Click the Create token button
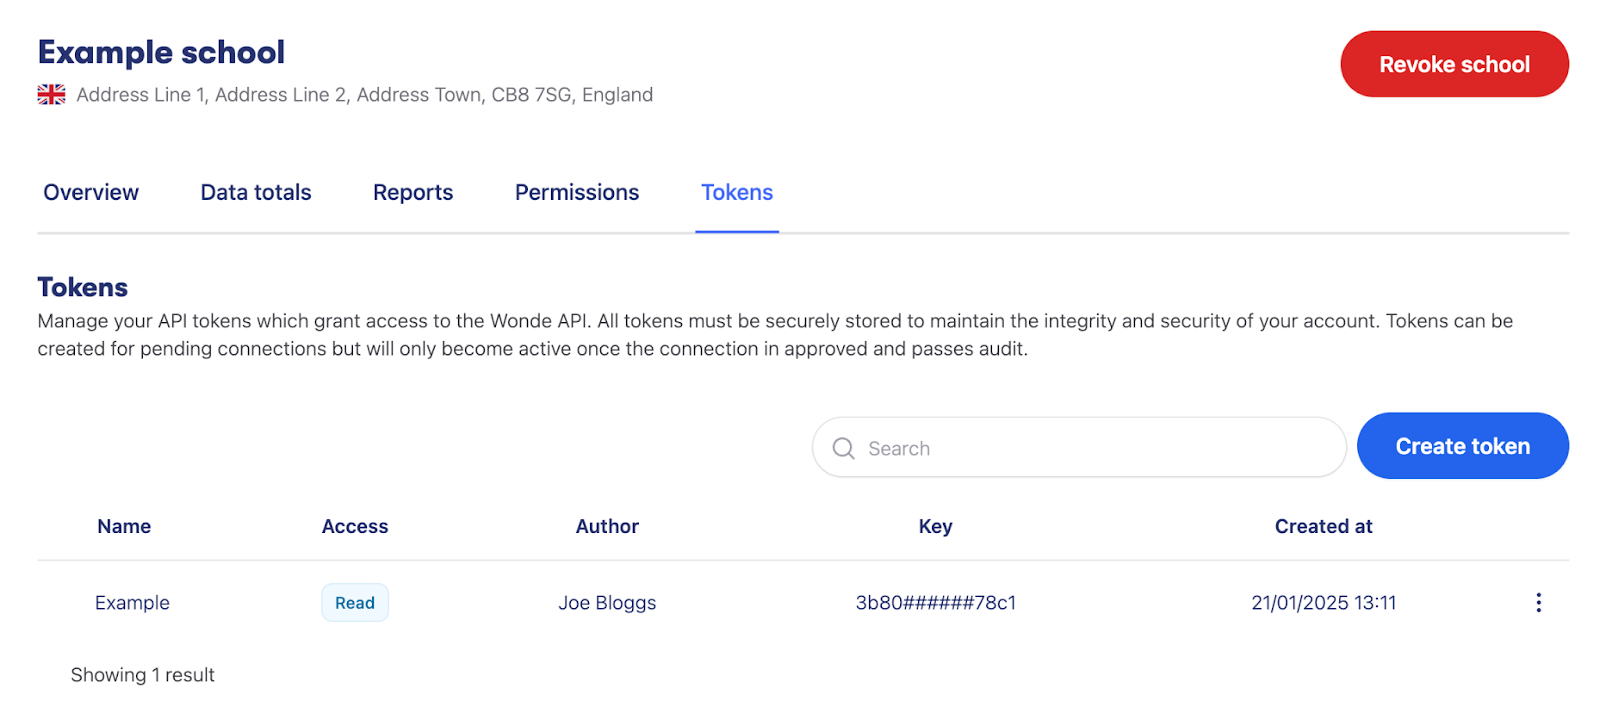Screen dimensions: 1600x712 click(1462, 446)
